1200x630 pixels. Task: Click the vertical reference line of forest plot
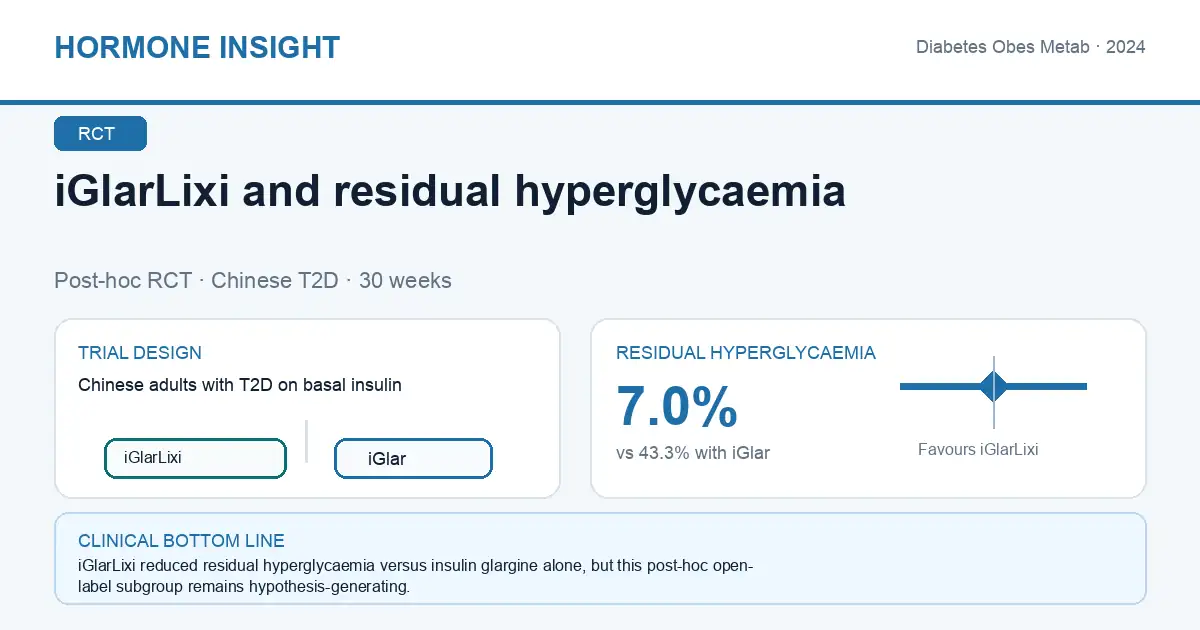point(994,392)
